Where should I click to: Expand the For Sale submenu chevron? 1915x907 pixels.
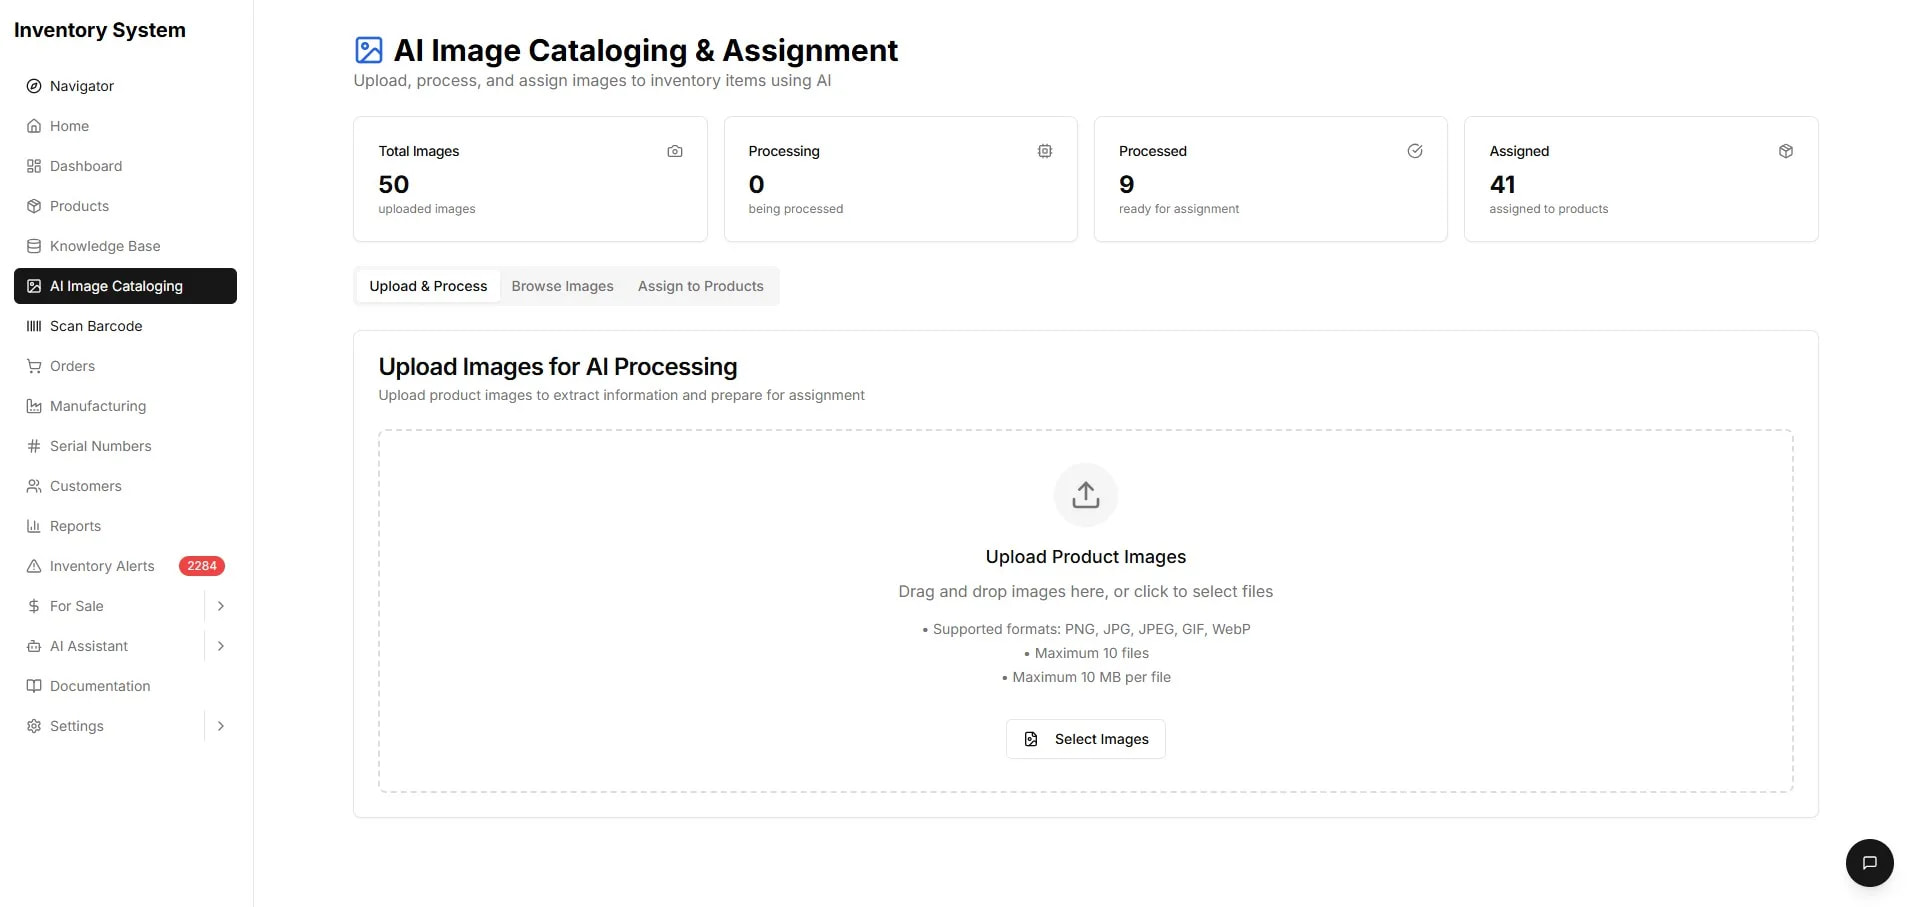pos(221,606)
